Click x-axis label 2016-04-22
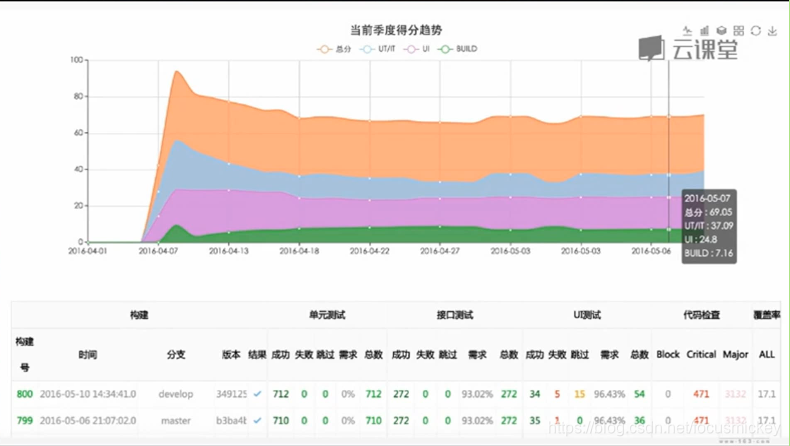This screenshot has width=790, height=446. [x=370, y=250]
